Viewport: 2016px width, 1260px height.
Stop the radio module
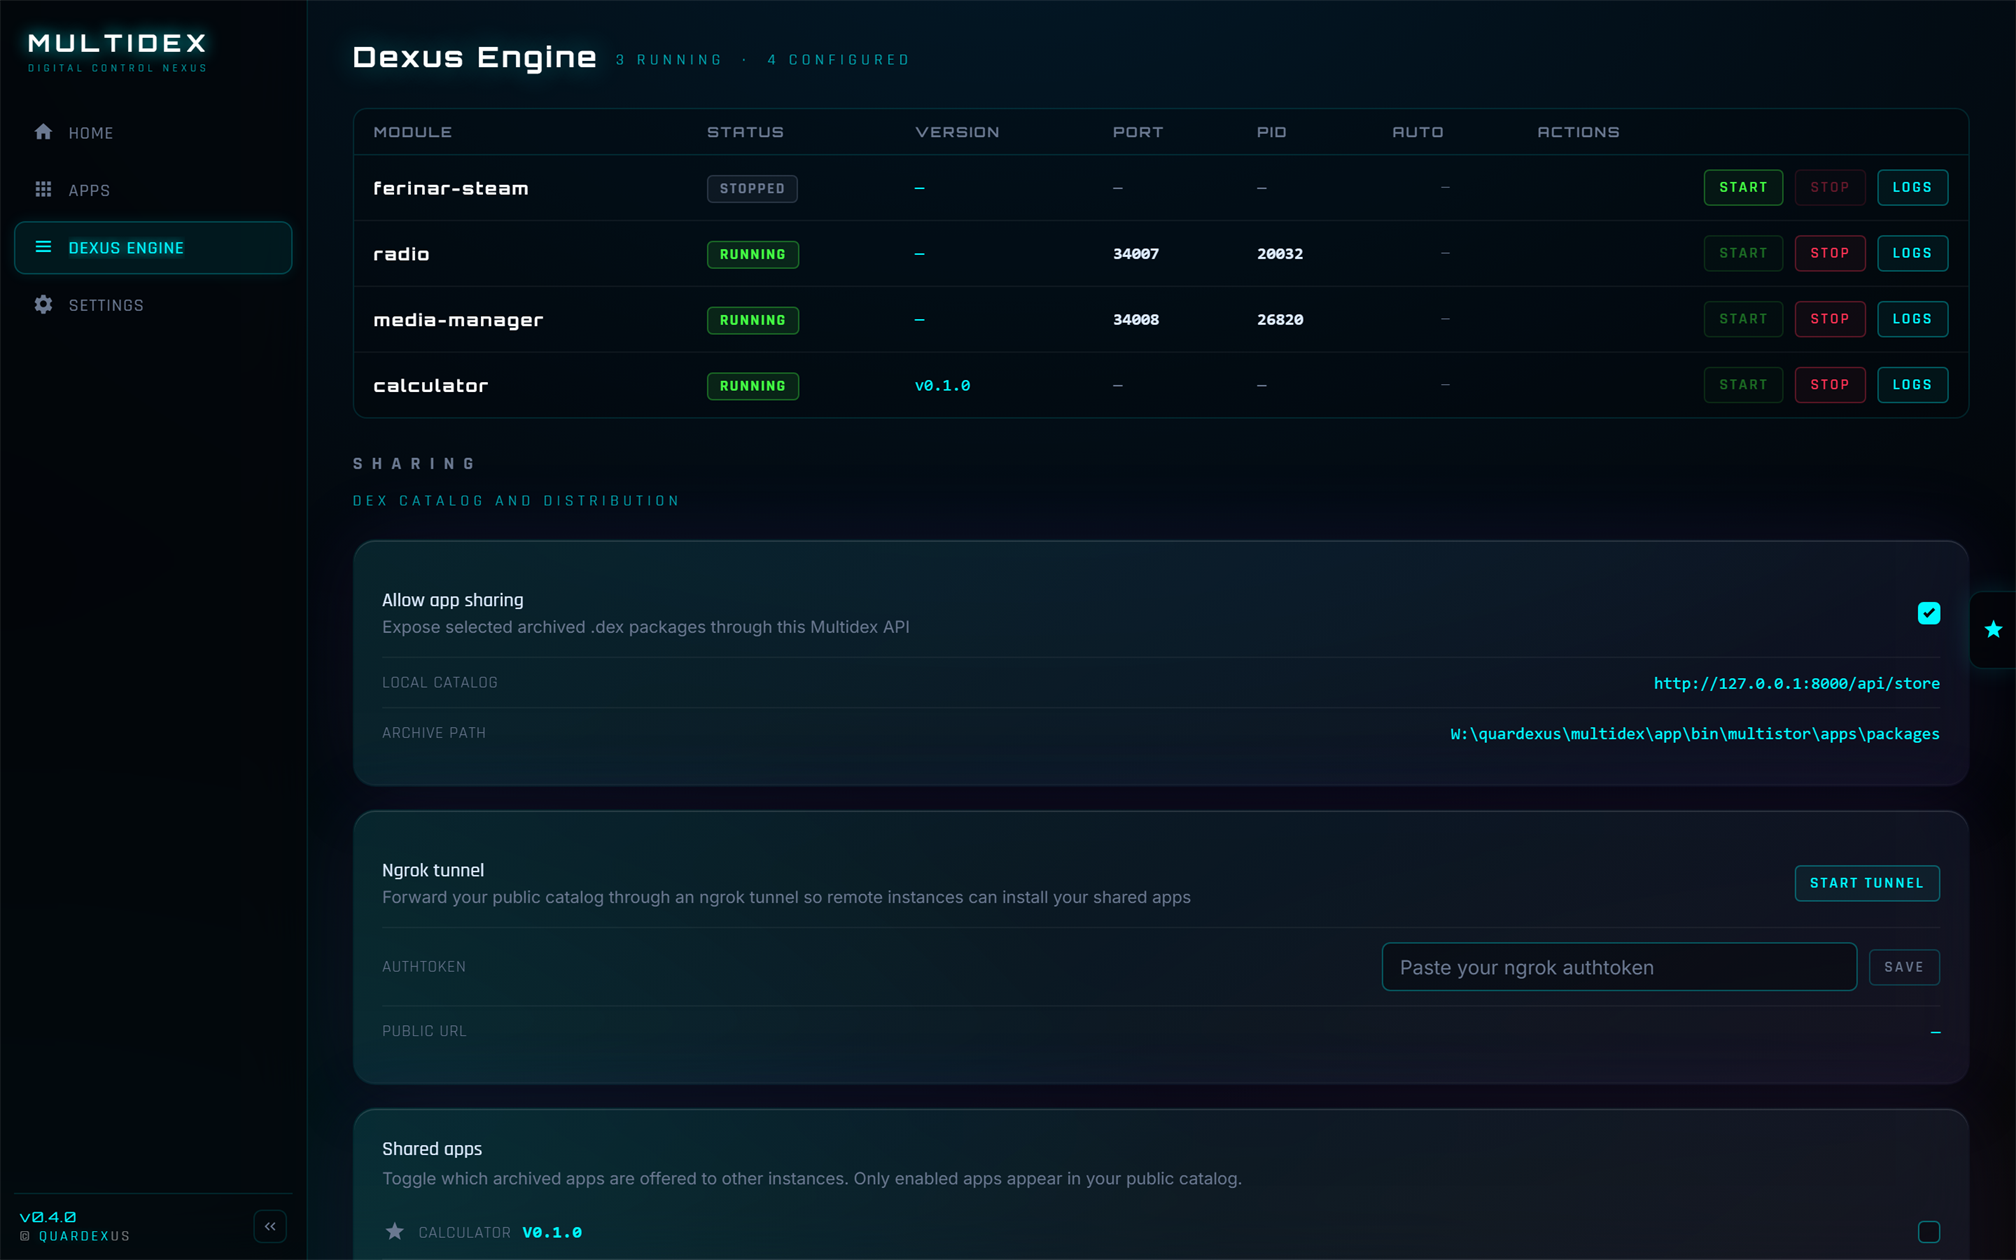coord(1830,254)
